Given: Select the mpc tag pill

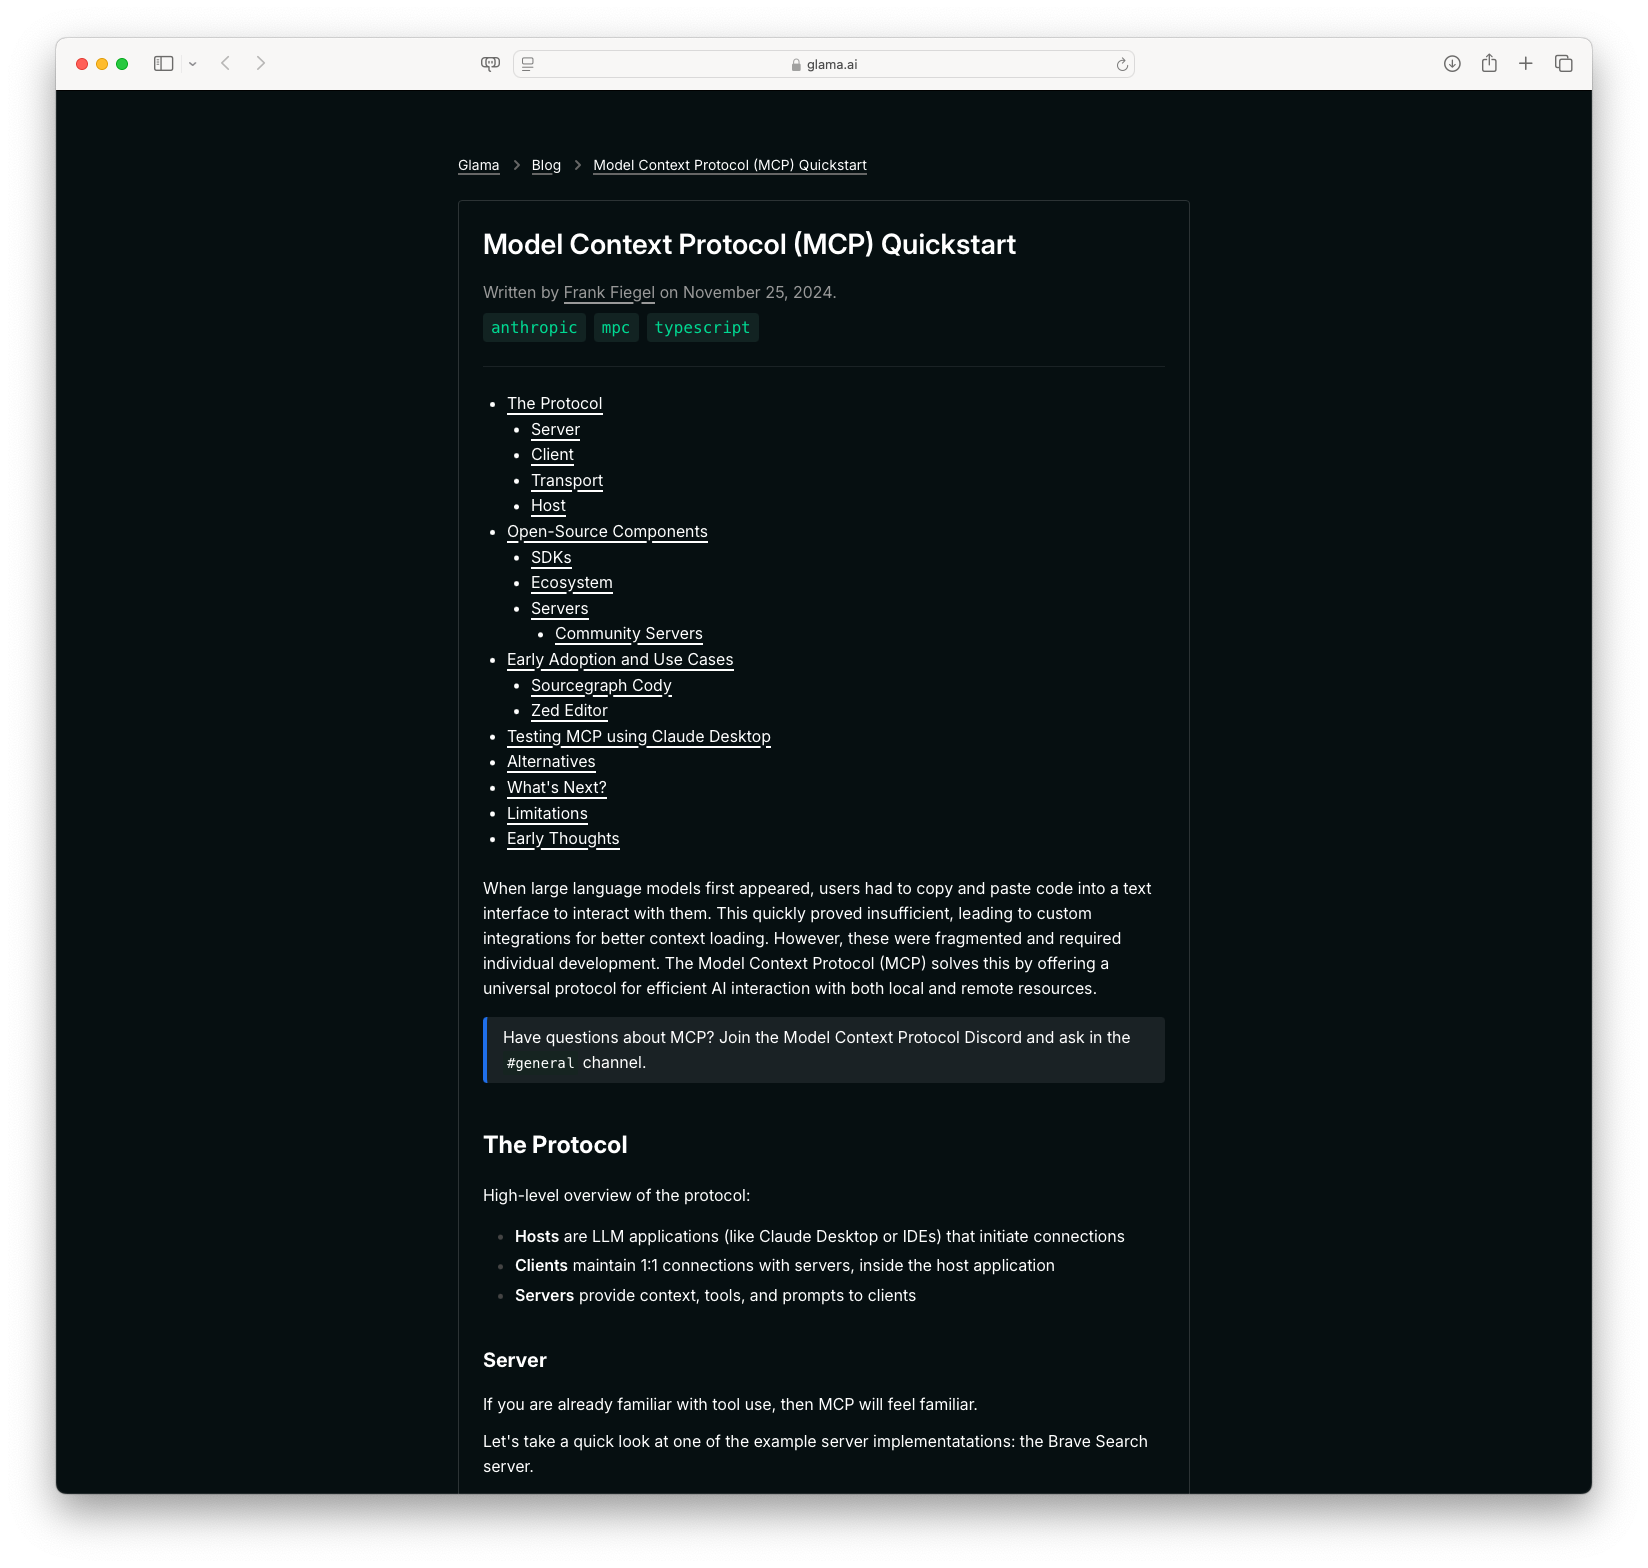Looking at the screenshot, I should click(616, 327).
